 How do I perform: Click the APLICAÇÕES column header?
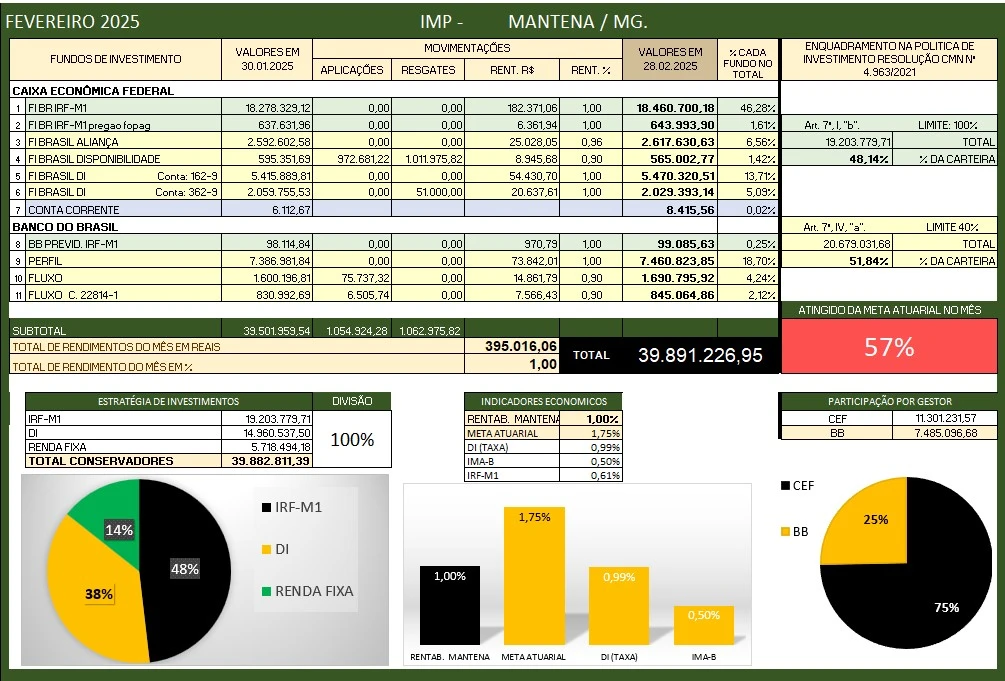tap(351, 70)
